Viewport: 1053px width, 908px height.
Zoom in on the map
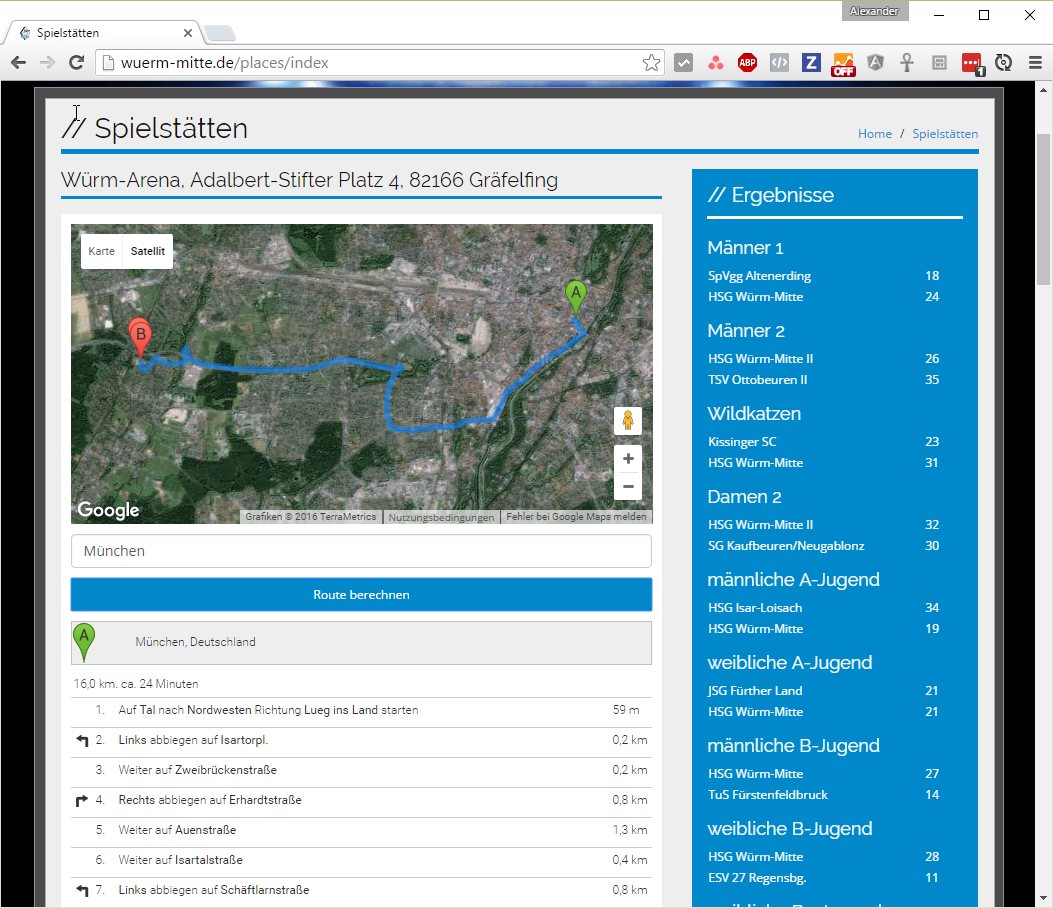tap(628, 459)
